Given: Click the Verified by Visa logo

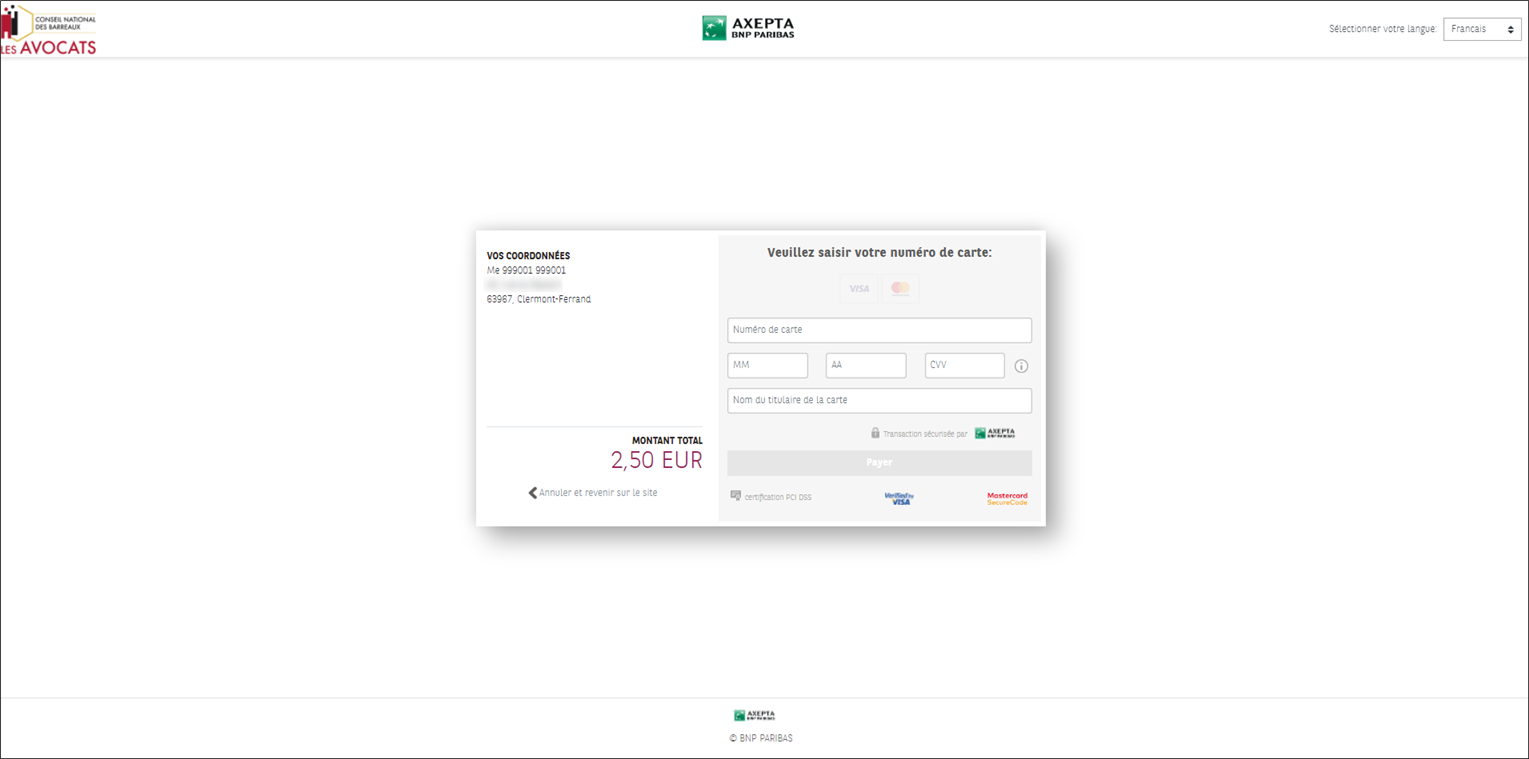Looking at the screenshot, I should click(x=899, y=498).
